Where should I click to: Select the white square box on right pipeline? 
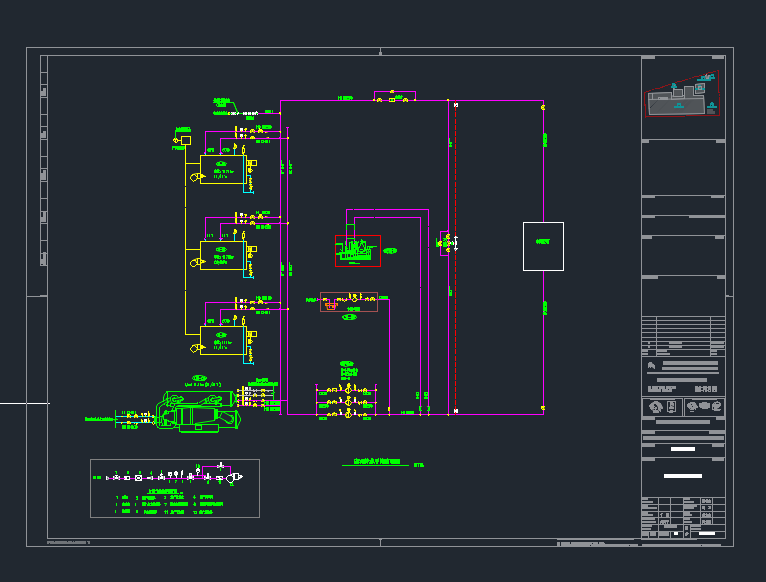[543, 246]
